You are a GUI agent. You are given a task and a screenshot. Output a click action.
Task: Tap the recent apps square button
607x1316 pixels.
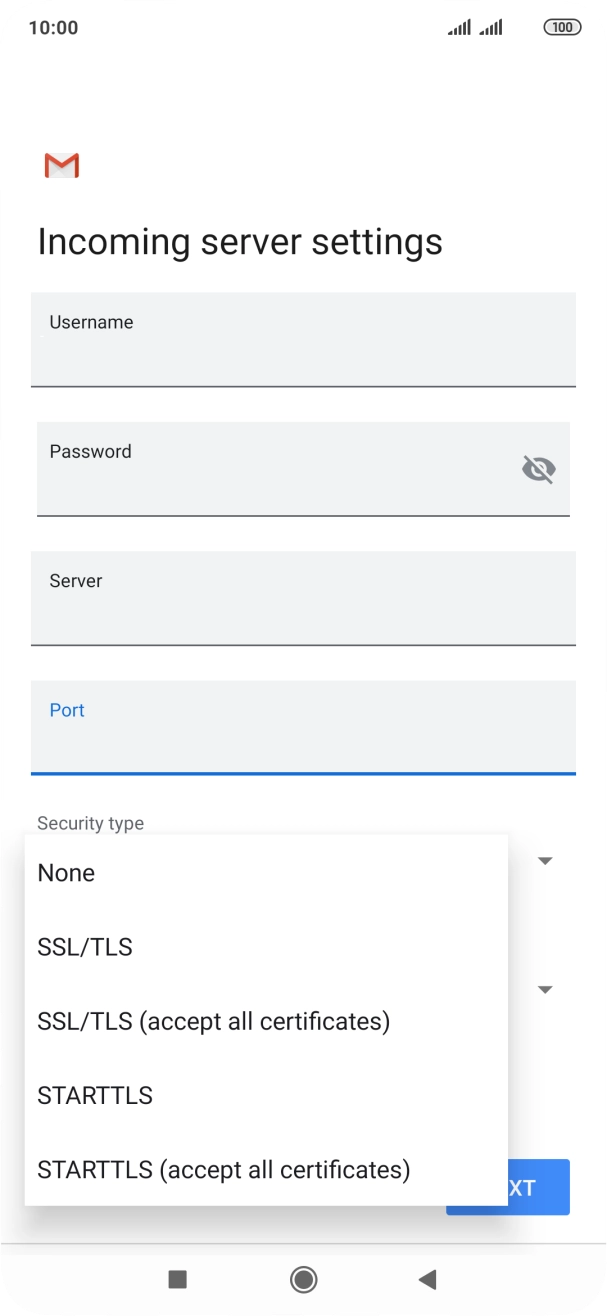click(178, 1278)
